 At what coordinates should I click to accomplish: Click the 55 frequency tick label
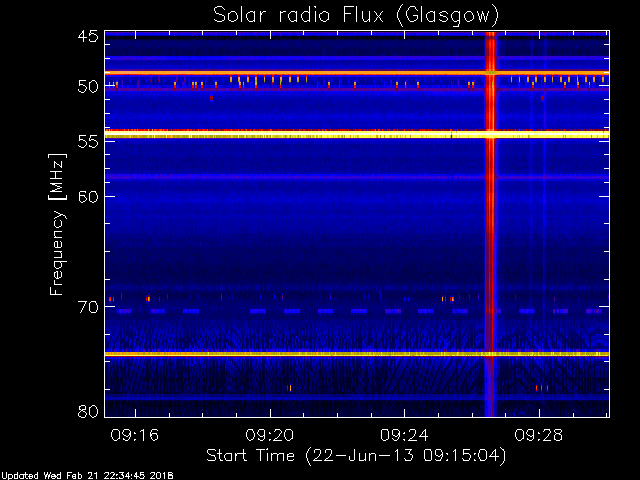(88, 142)
